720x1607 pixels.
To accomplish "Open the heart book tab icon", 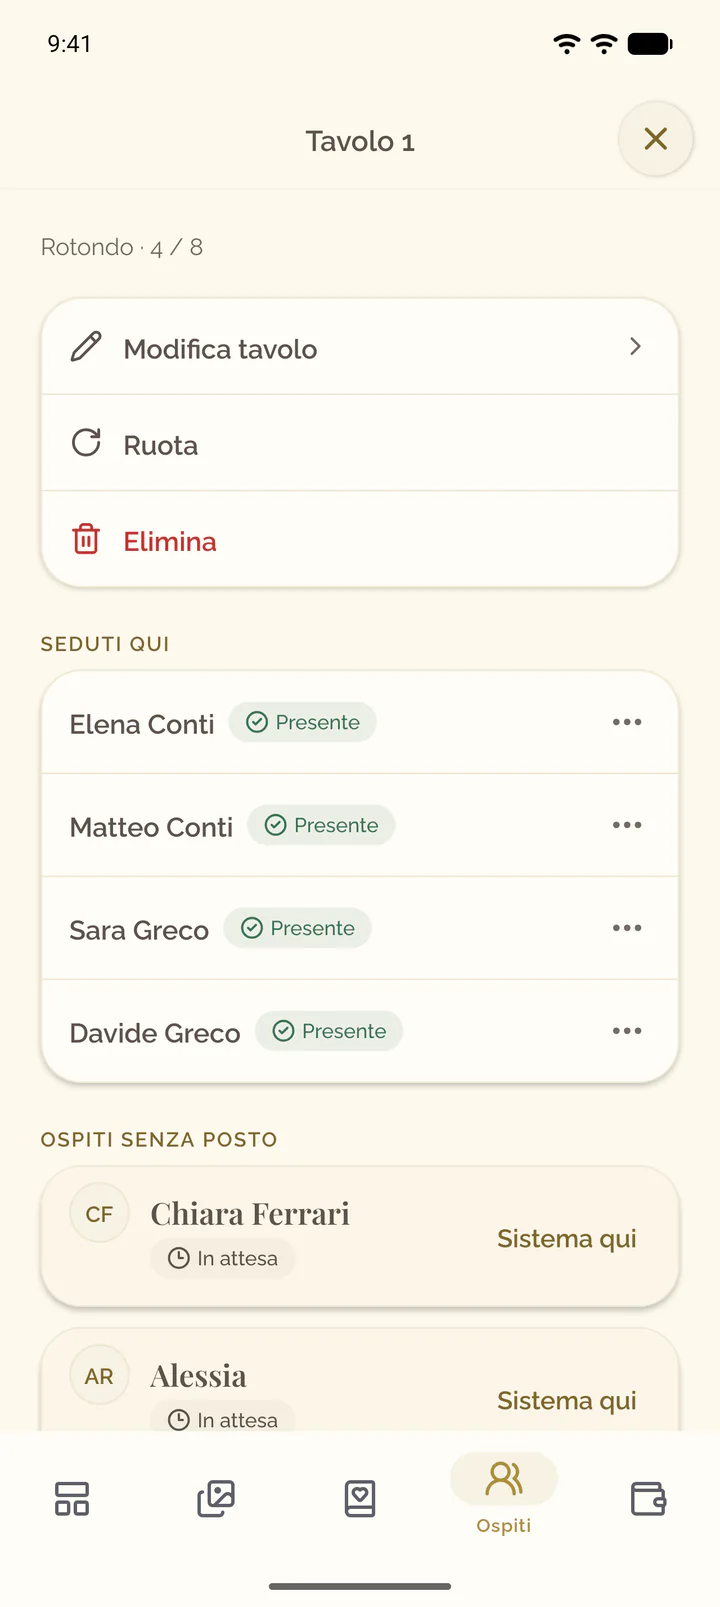I will [x=360, y=1498].
